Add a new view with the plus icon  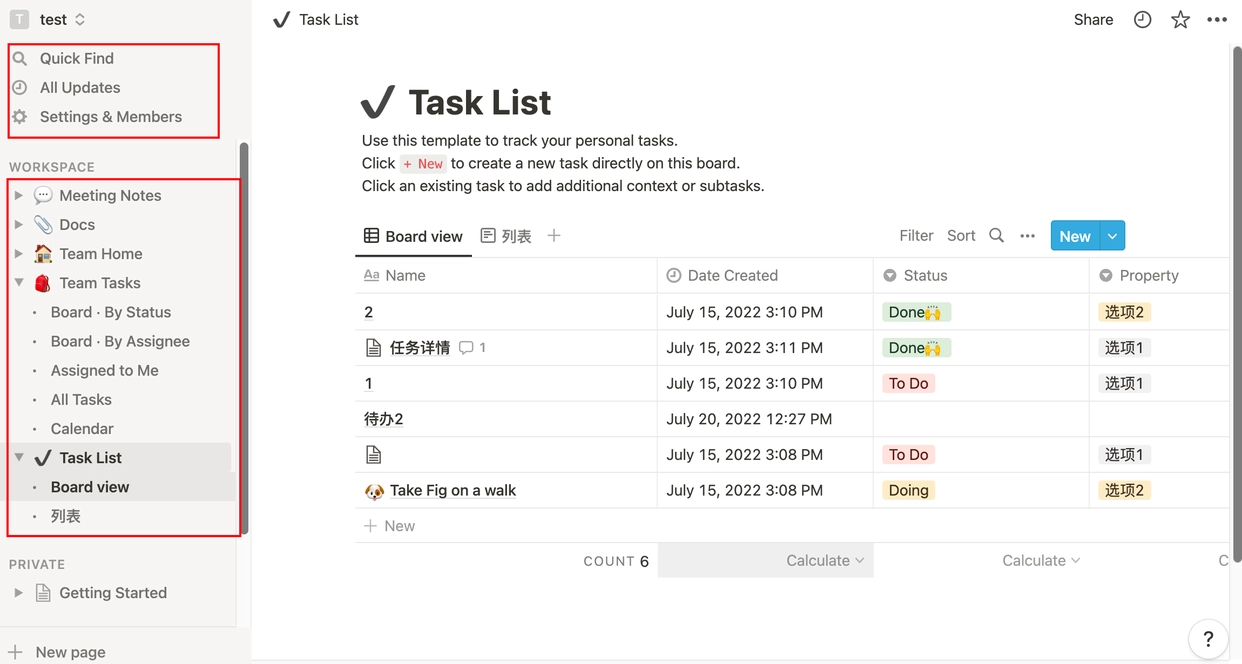coord(554,236)
